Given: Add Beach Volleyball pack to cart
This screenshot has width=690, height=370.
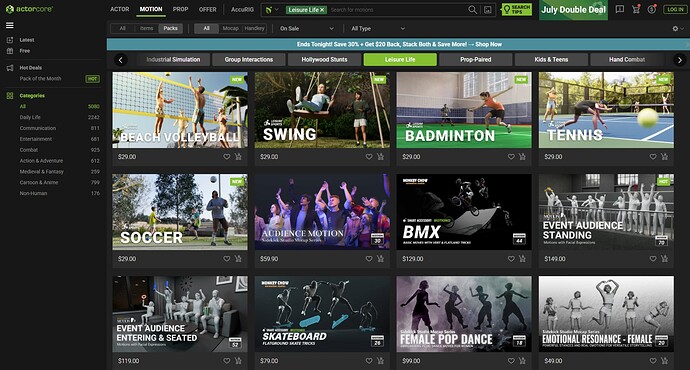Looking at the screenshot, I should point(238,157).
